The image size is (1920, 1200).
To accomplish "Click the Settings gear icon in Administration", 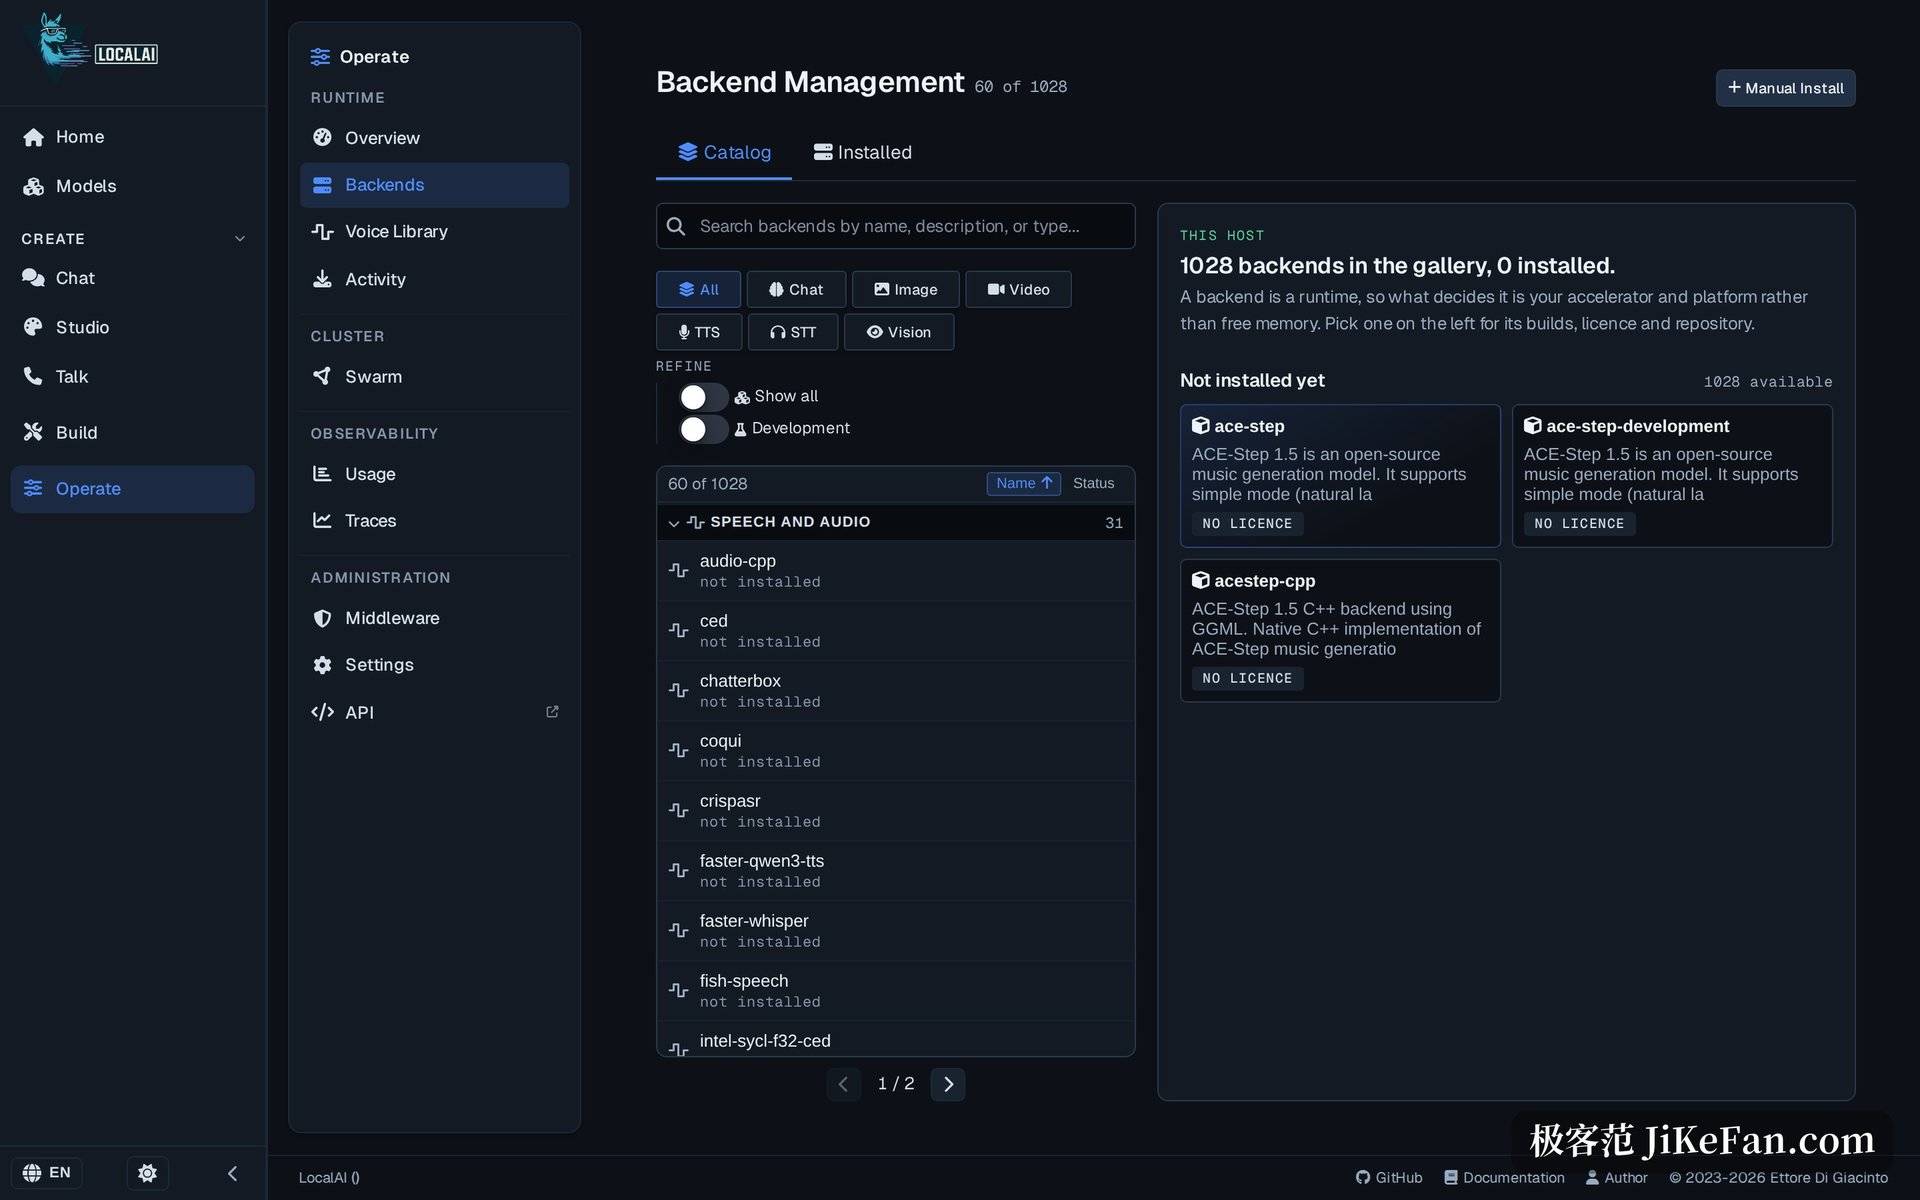I will (x=322, y=665).
